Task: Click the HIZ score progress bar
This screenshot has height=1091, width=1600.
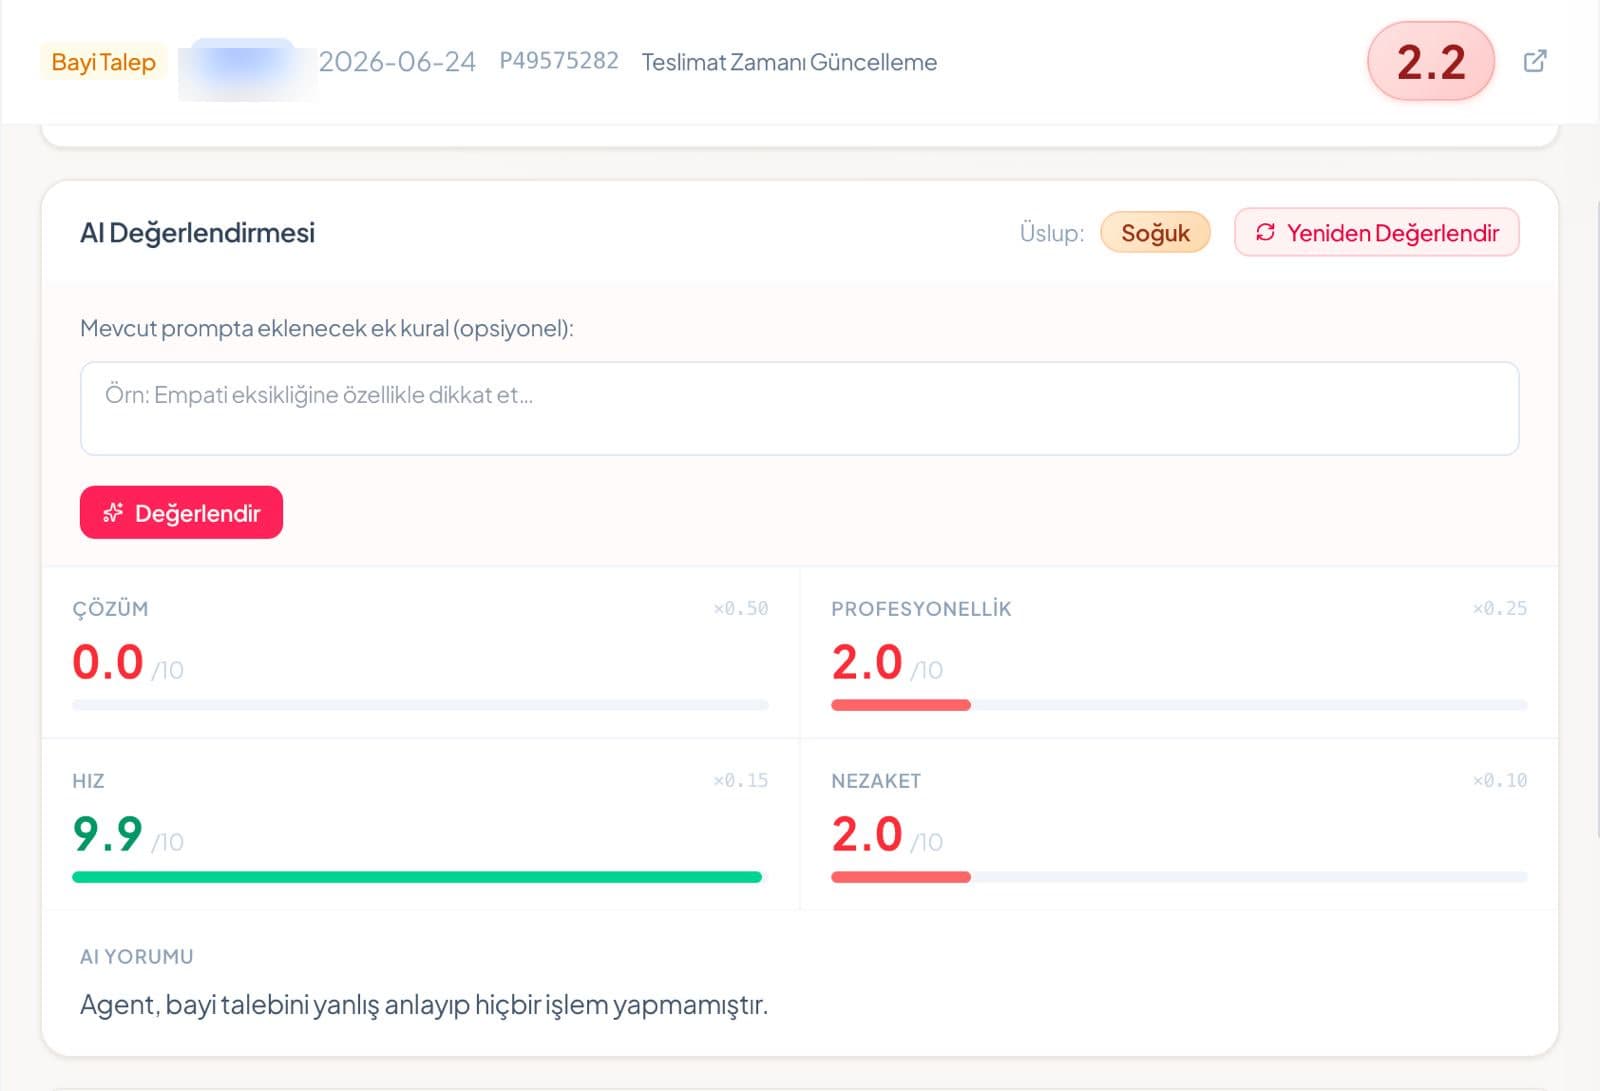Action: click(420, 877)
